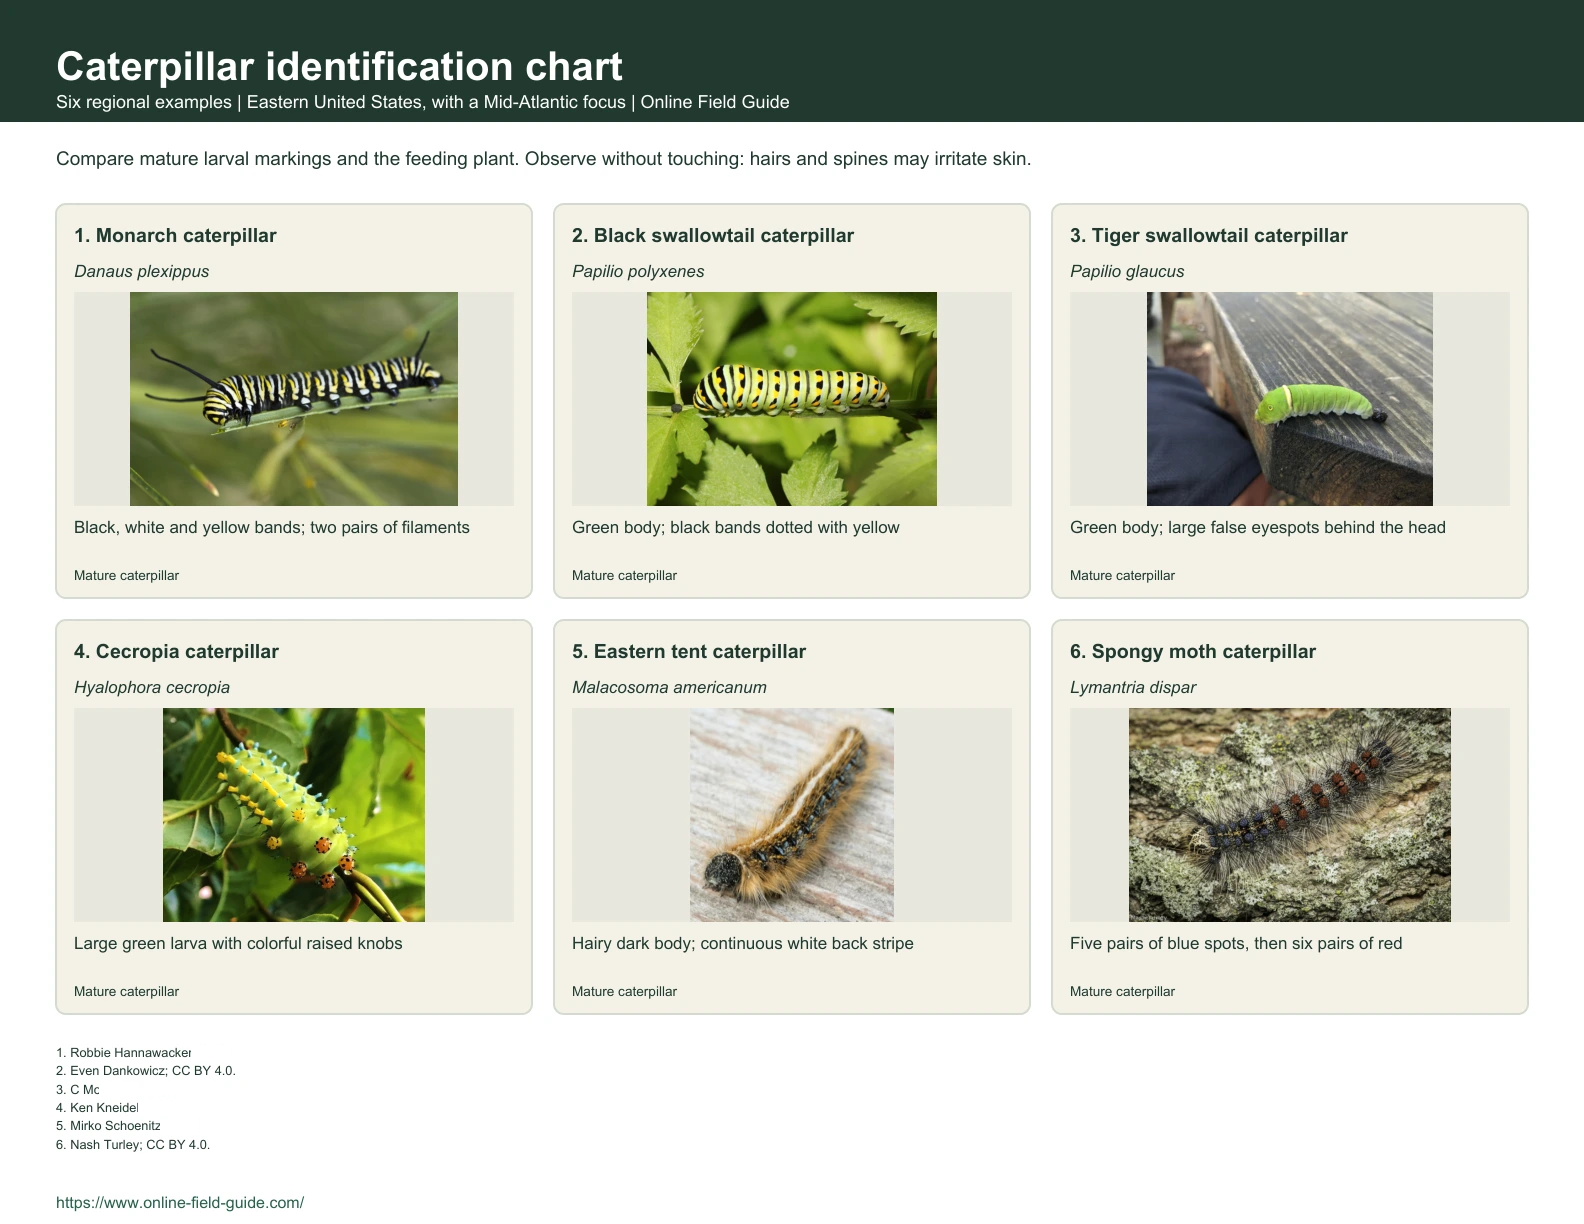Select the 'large false eyespots behind the head' text
The height and width of the screenshot is (1224, 1584).
(1307, 527)
